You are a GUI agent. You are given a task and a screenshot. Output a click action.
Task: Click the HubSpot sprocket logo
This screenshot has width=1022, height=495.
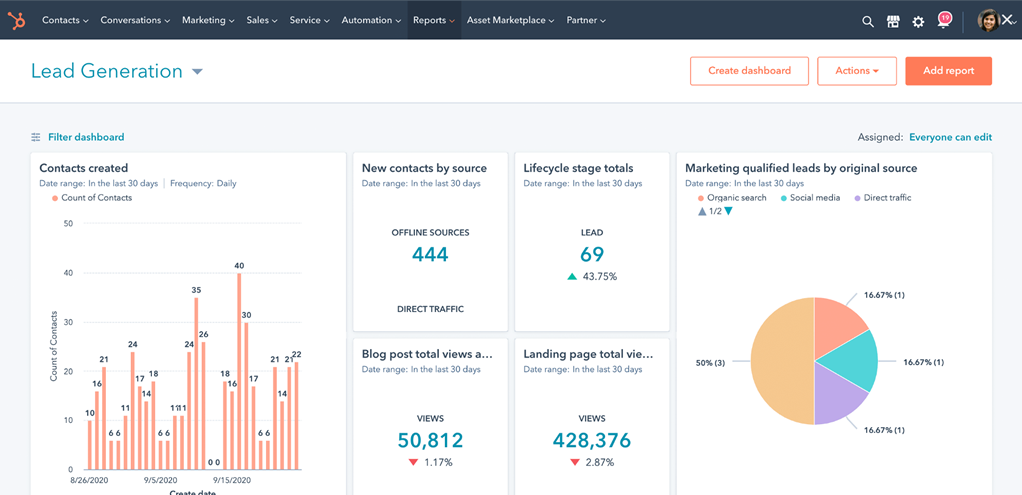(17, 20)
